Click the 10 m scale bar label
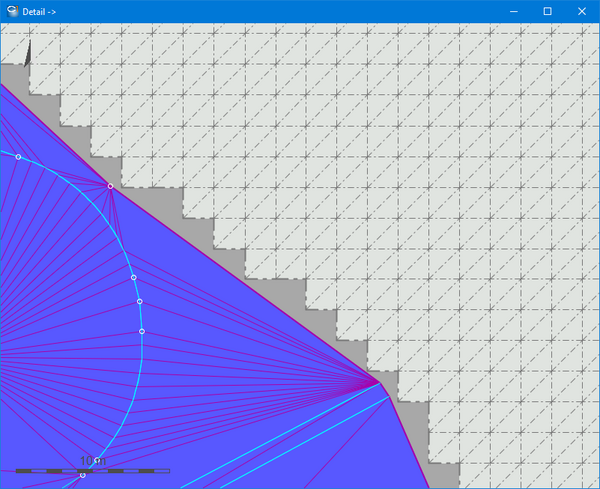The width and height of the screenshot is (600, 489). [93, 461]
